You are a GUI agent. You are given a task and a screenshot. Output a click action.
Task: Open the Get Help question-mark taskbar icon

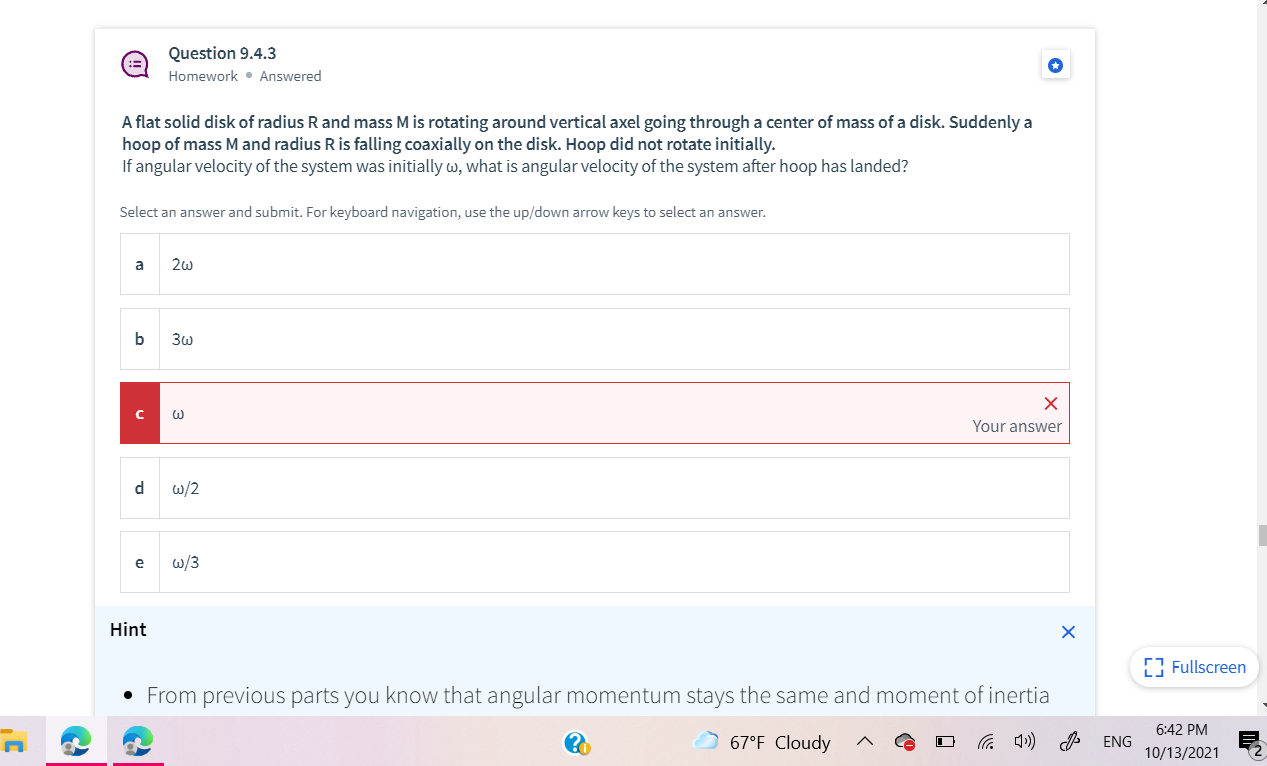[x=577, y=742]
